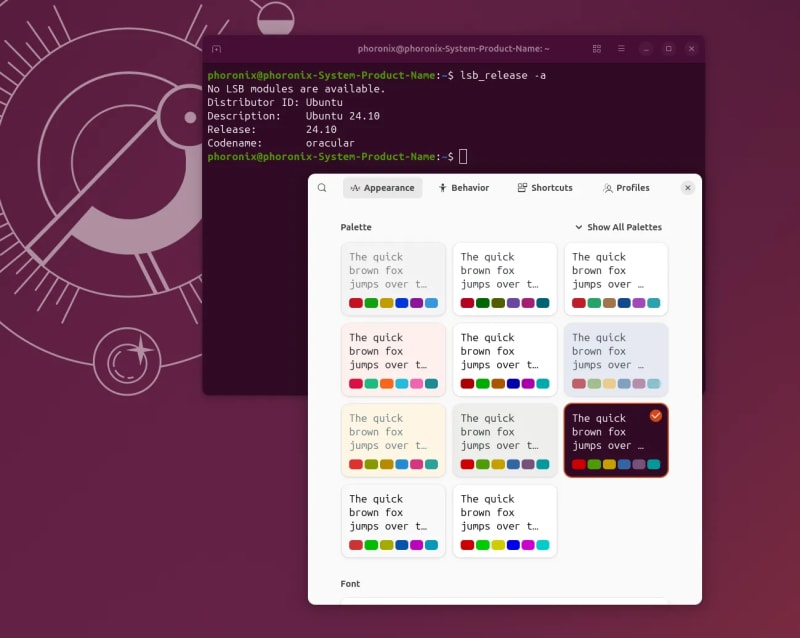The image size is (800, 638).
Task: Select the lavender-blue background palette
Action: (615, 359)
